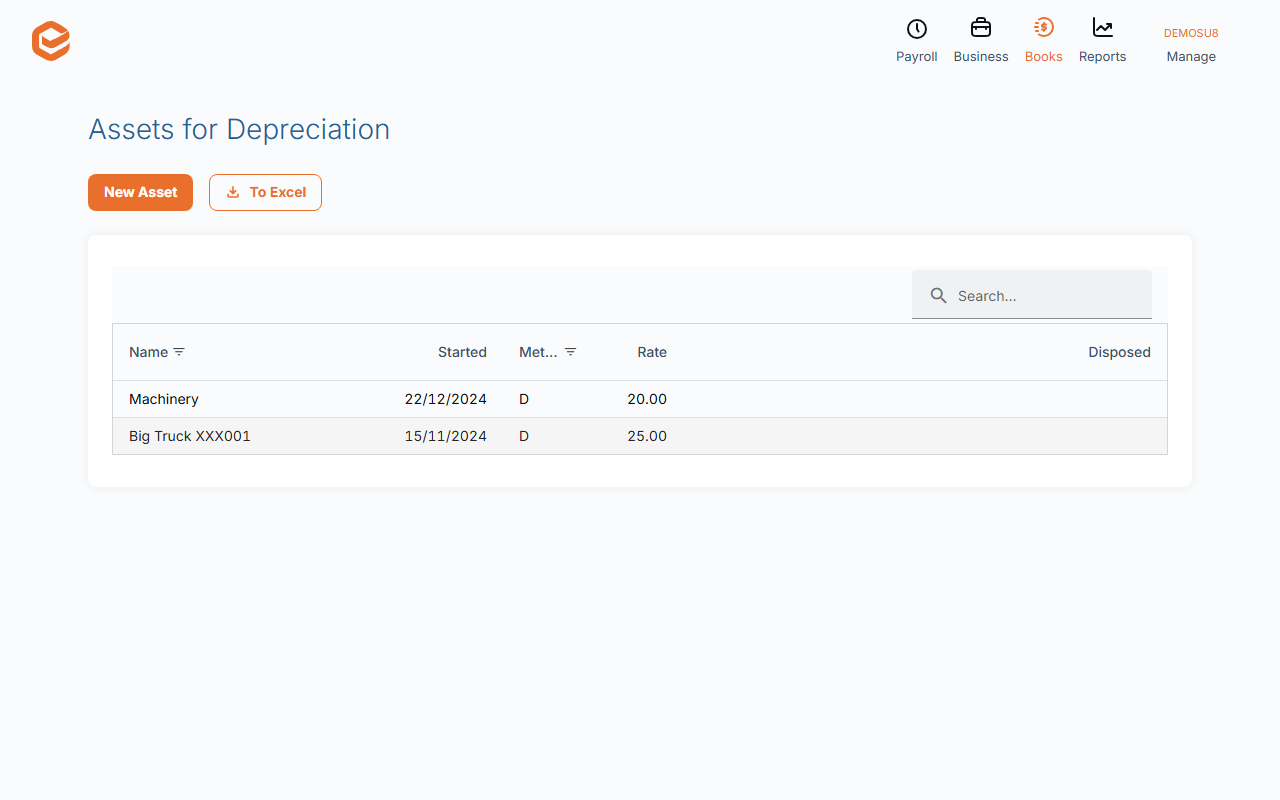Viewport: 1280px width, 800px height.
Task: Click the Name column filter icon
Action: (179, 352)
